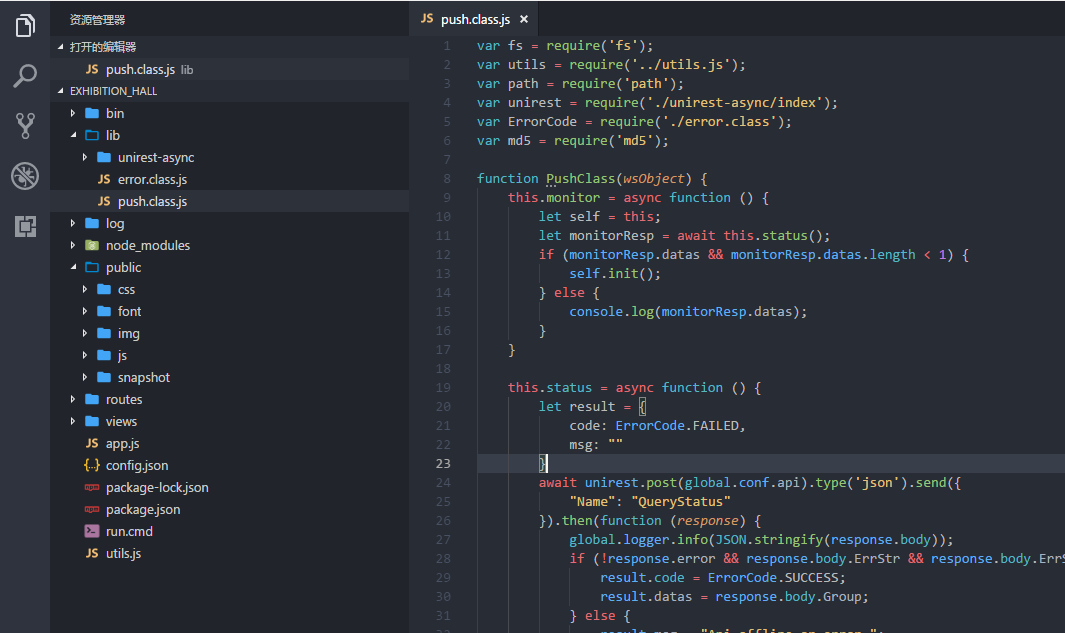The width and height of the screenshot is (1065, 633).
Task: Open package-lock.json file
Action: point(156,487)
